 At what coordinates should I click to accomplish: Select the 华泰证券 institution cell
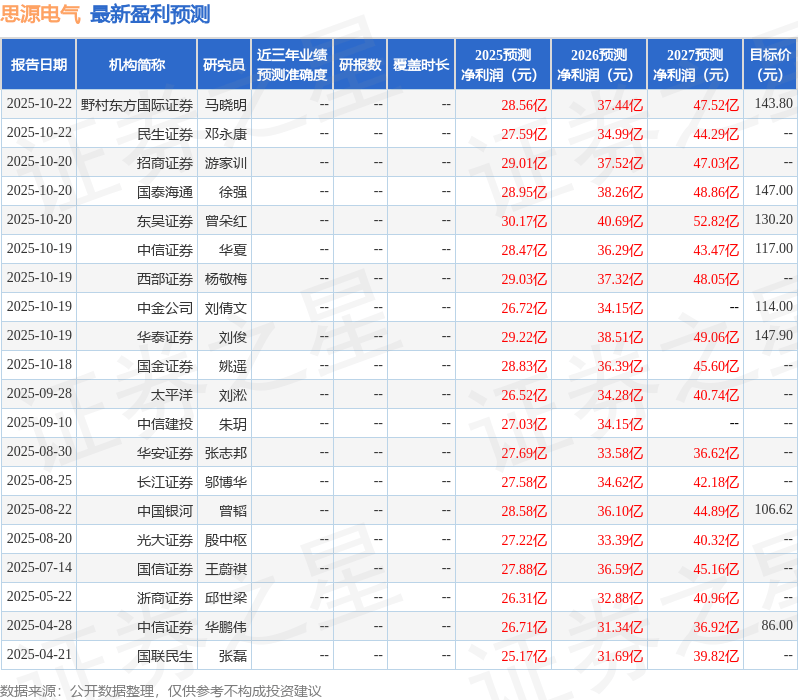(x=136, y=337)
